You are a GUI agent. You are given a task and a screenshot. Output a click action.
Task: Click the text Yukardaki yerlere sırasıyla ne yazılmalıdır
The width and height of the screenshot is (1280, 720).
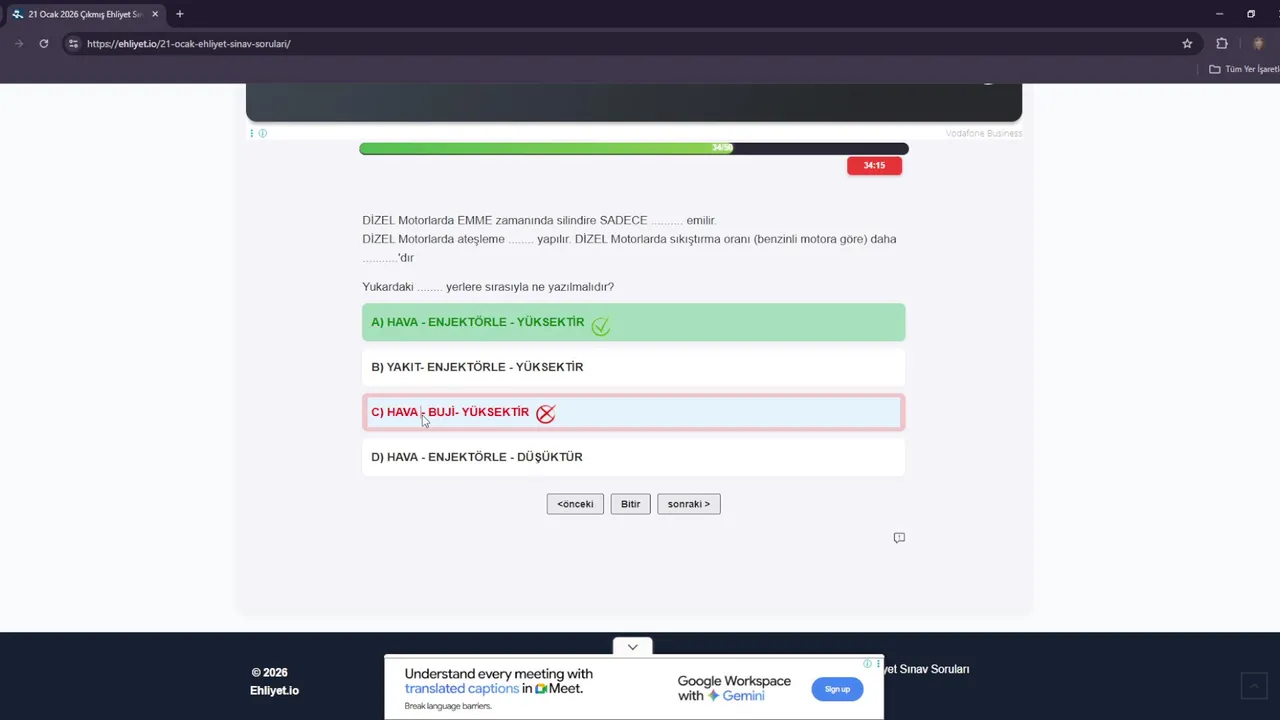[488, 287]
